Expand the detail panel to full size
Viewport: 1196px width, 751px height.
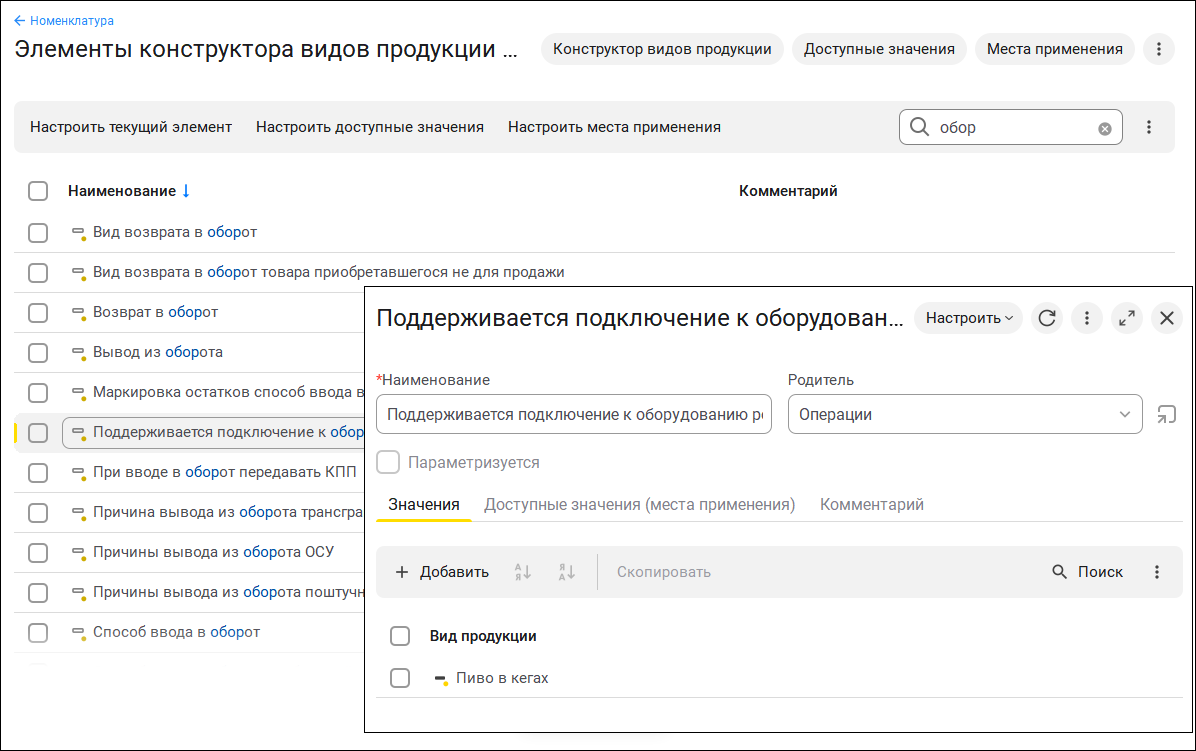1127,318
